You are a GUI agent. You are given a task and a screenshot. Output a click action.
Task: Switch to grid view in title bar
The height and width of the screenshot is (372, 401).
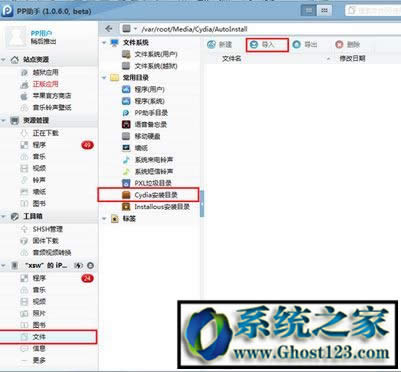tap(324, 11)
